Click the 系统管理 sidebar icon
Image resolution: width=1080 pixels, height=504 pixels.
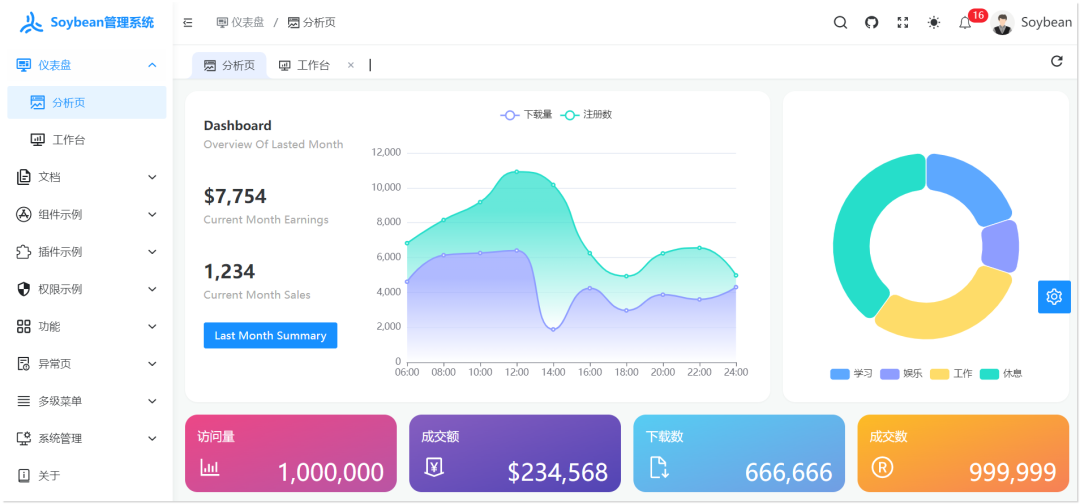pyautogui.click(x=23, y=438)
